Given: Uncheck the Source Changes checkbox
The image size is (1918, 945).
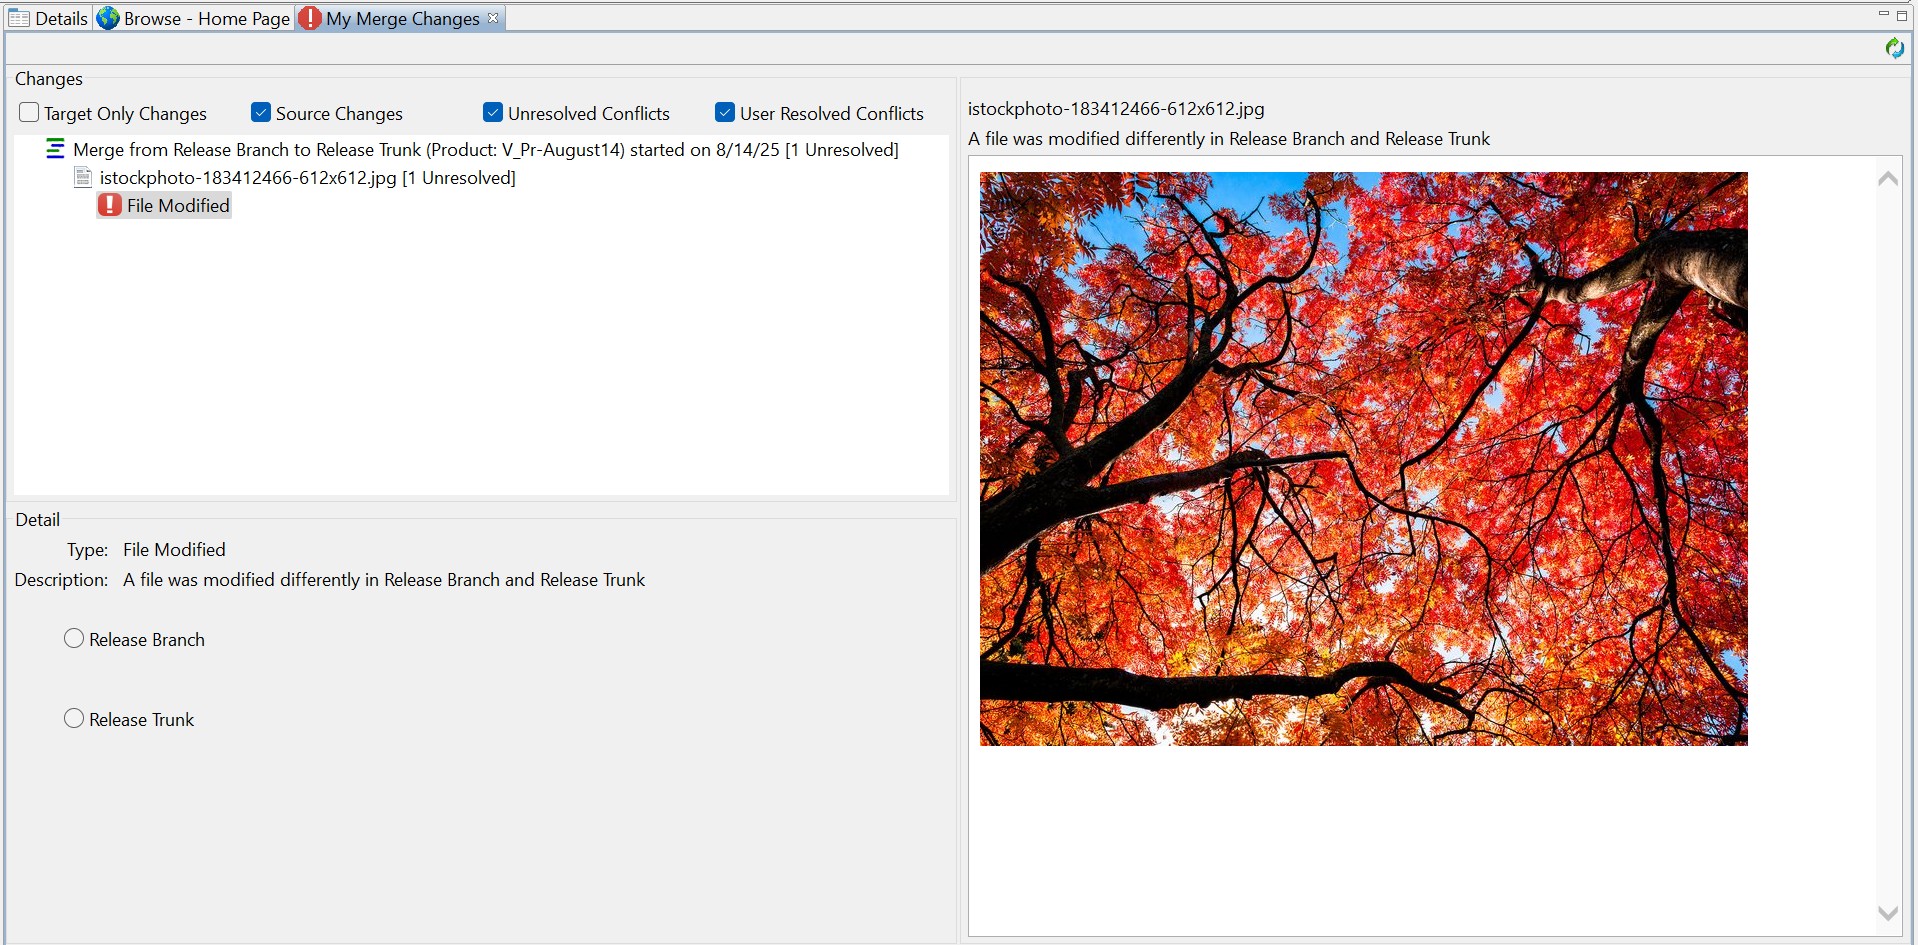Looking at the screenshot, I should point(261,113).
